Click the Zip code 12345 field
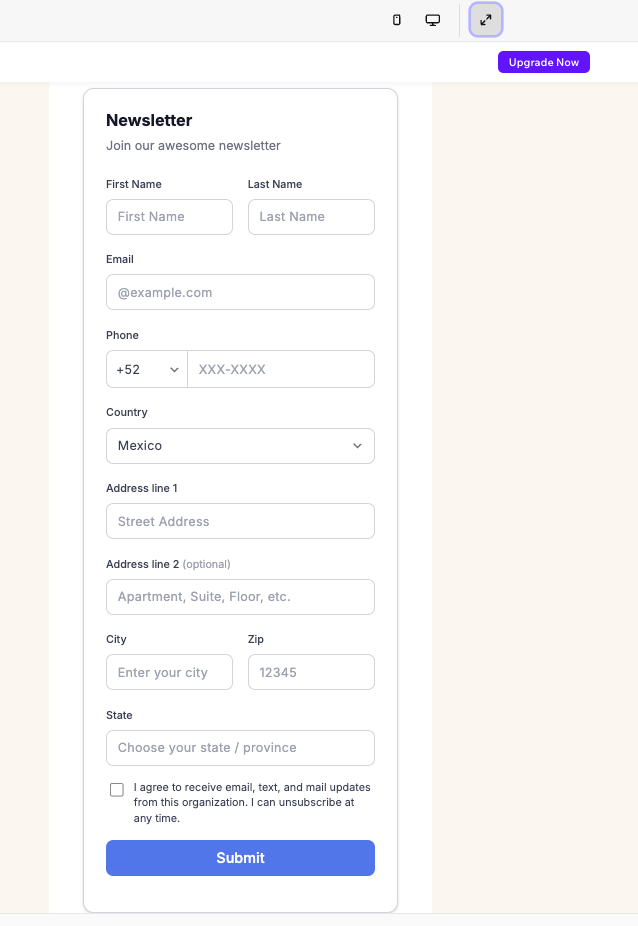638x926 pixels. 311,672
